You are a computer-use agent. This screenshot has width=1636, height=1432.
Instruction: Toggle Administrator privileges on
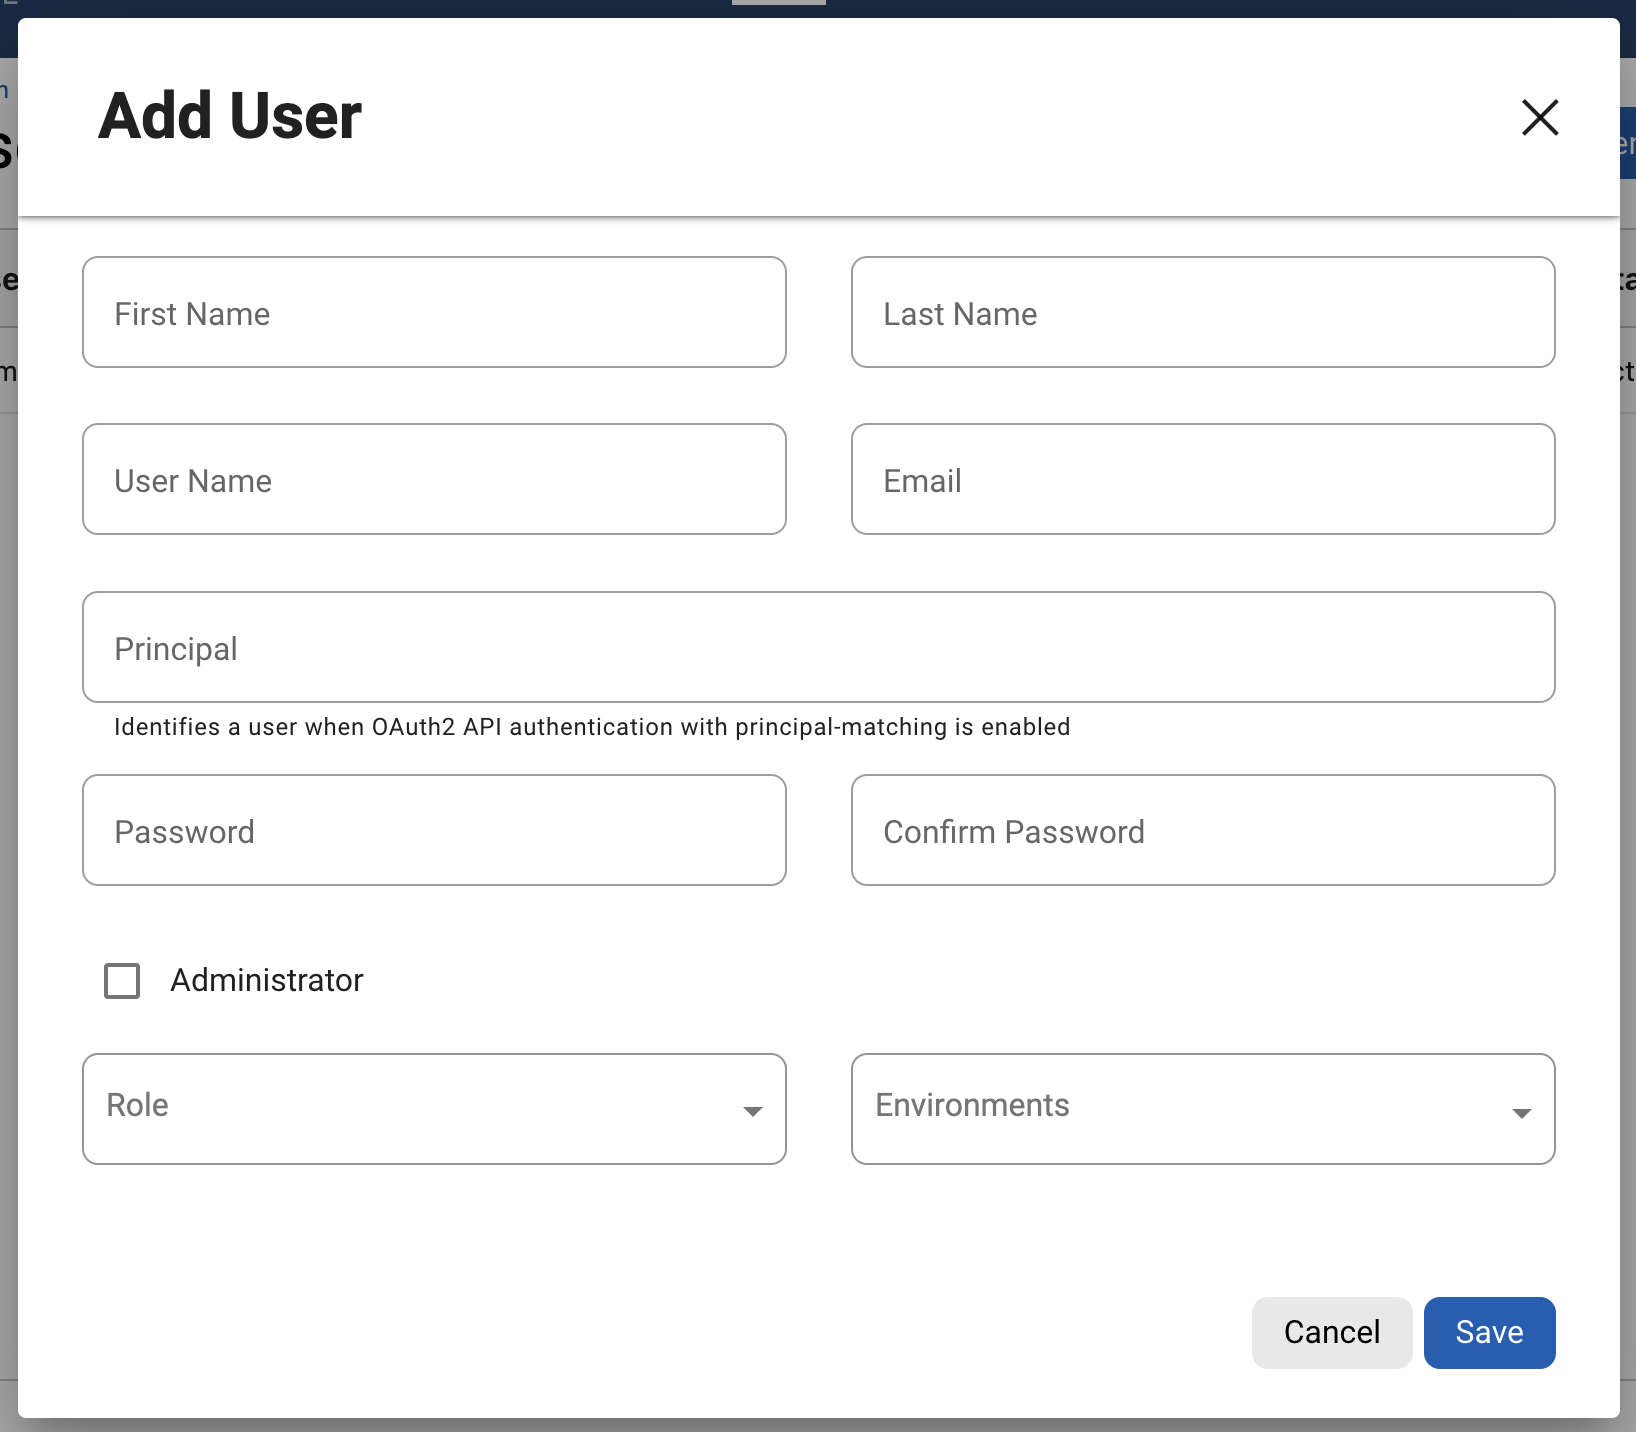click(x=121, y=981)
